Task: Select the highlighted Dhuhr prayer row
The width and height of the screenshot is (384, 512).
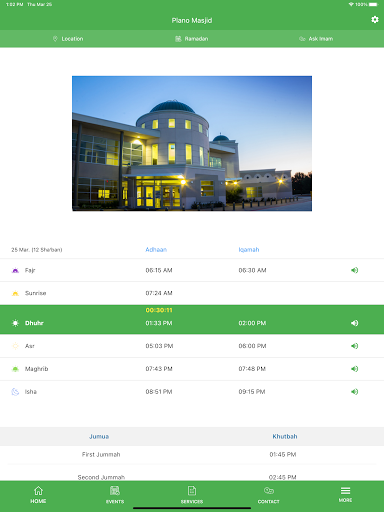Action: [192, 320]
